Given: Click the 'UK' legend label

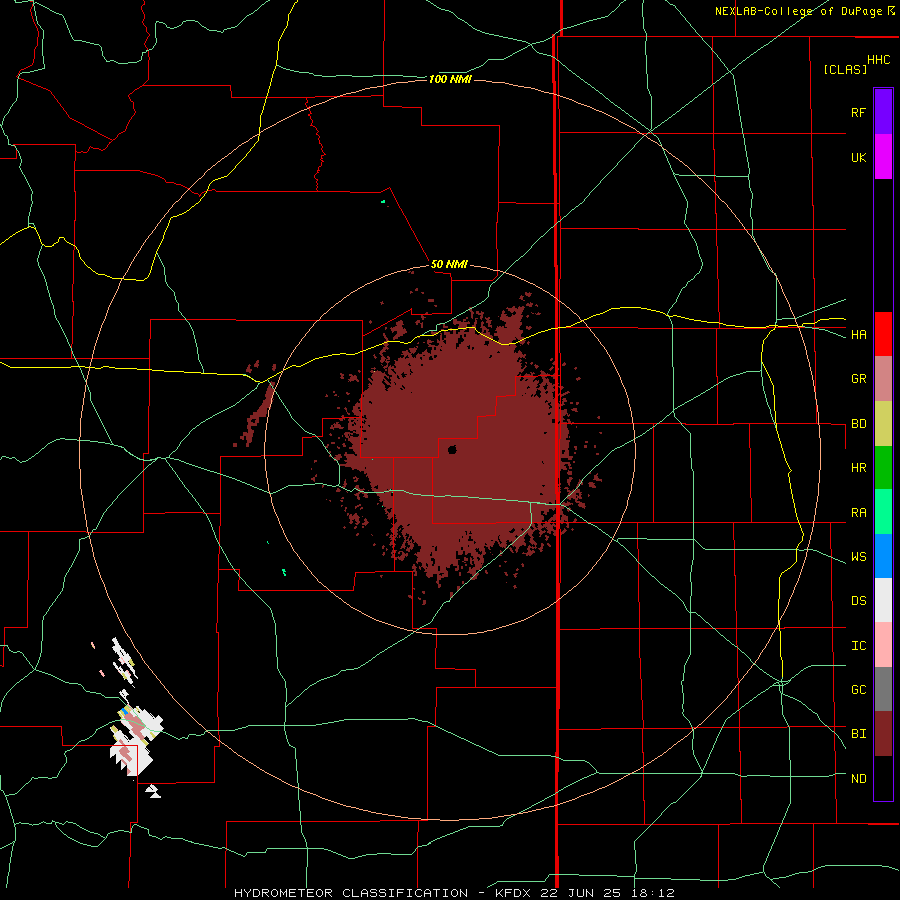Looking at the screenshot, I should [858, 157].
